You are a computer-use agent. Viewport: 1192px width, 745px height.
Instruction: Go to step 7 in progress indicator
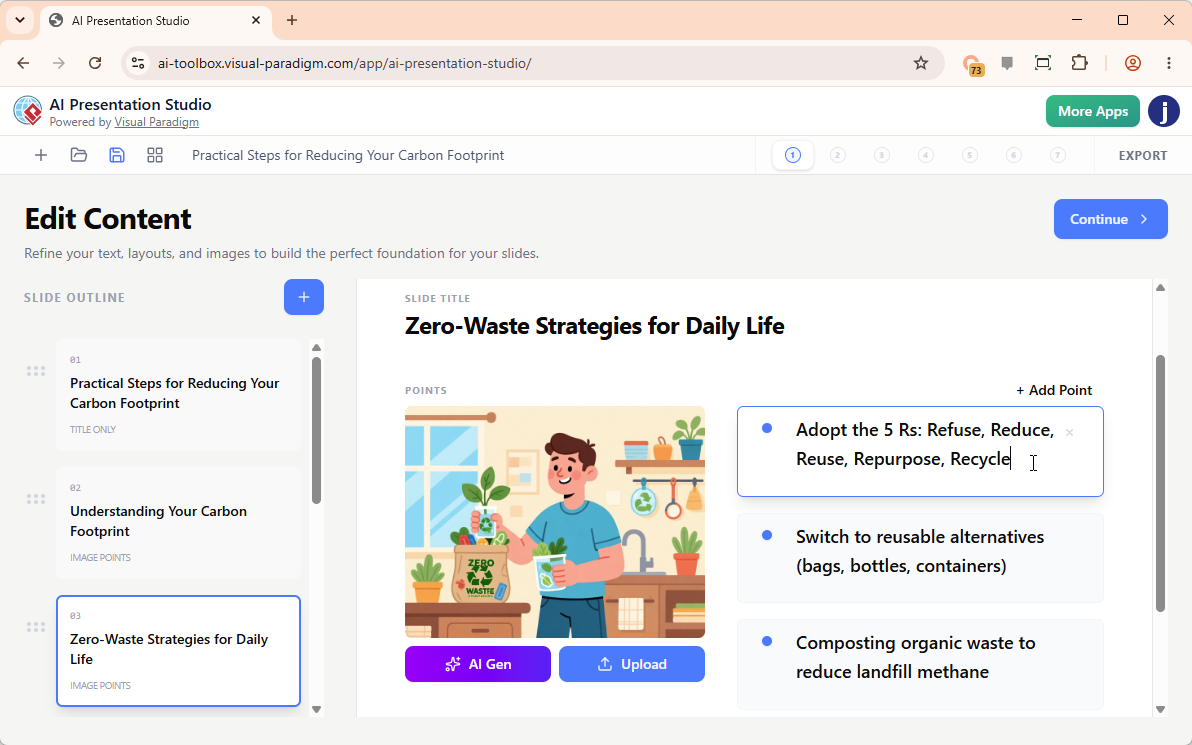[x=1057, y=155]
